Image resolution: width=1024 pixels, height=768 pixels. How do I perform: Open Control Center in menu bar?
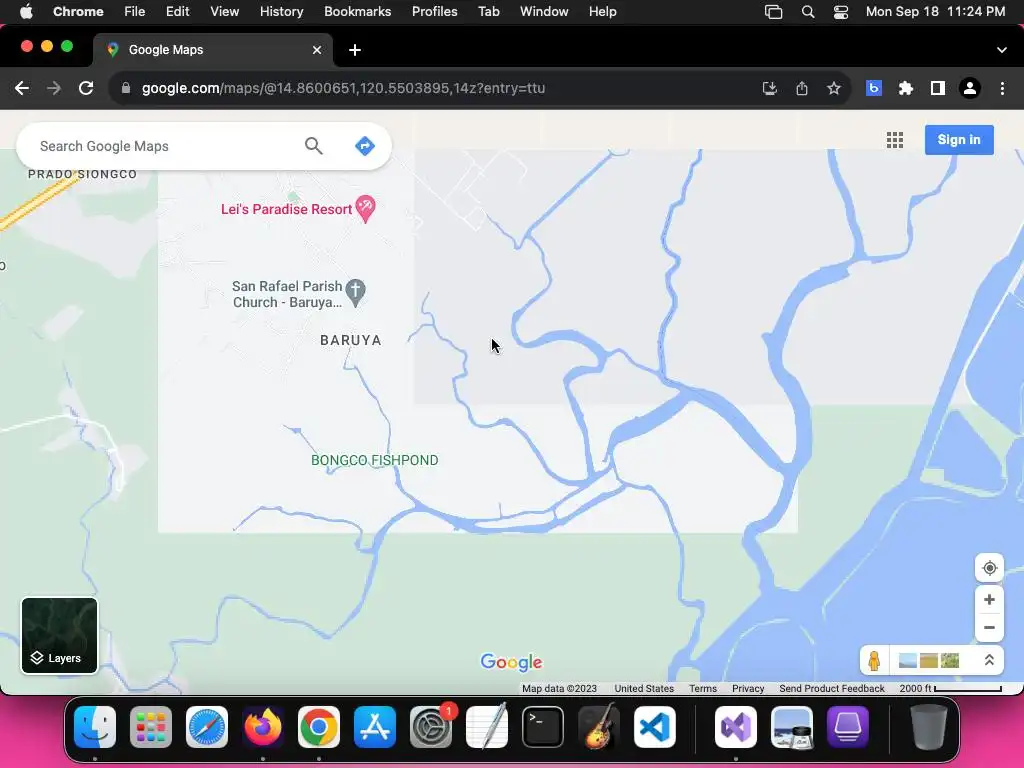[x=840, y=12]
